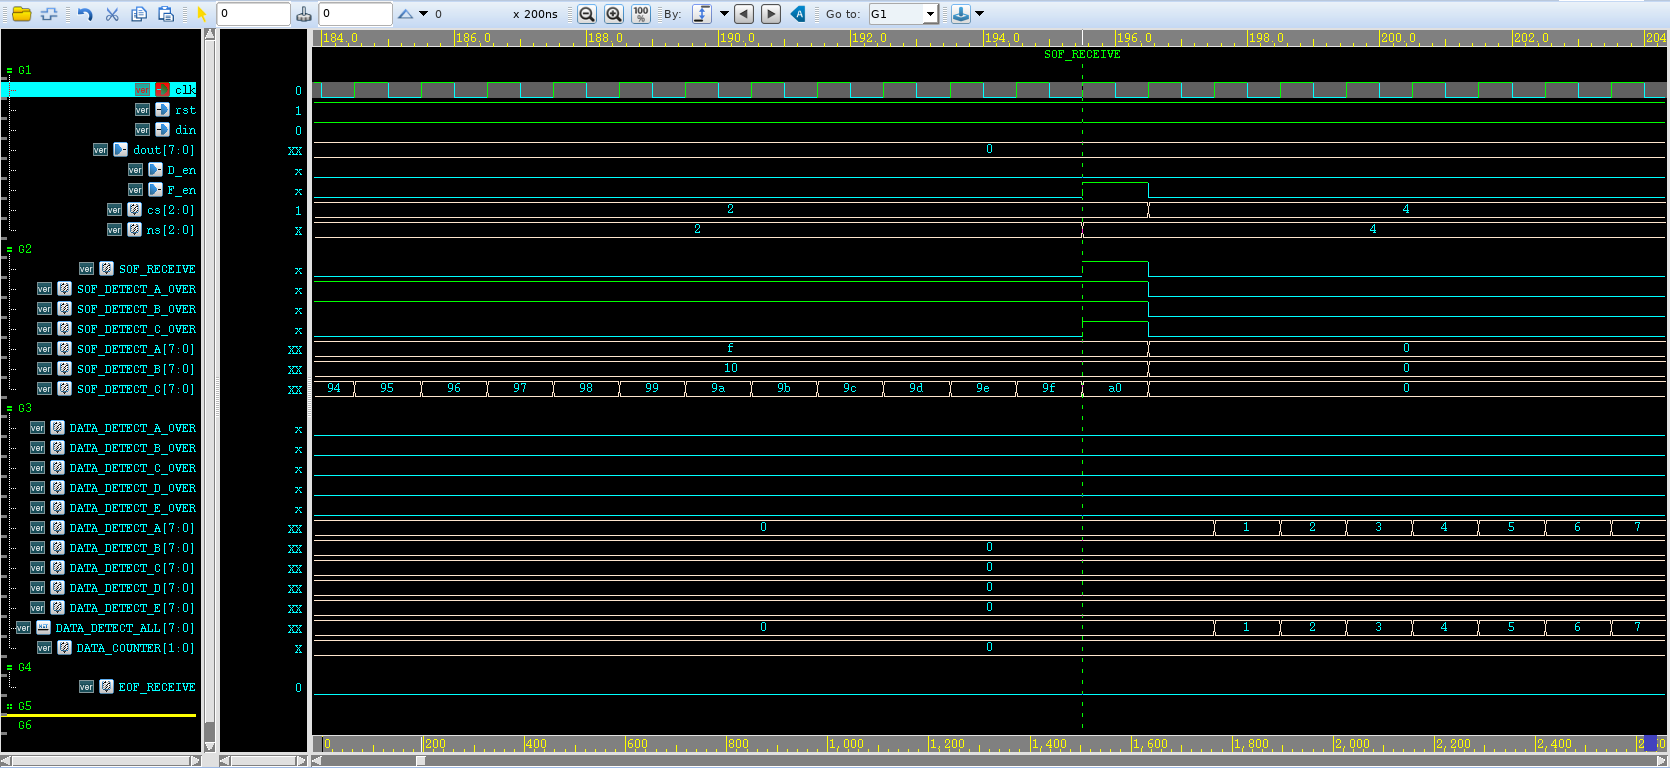Select the F_en signal
This screenshot has width=1670, height=768.
pyautogui.click(x=181, y=190)
